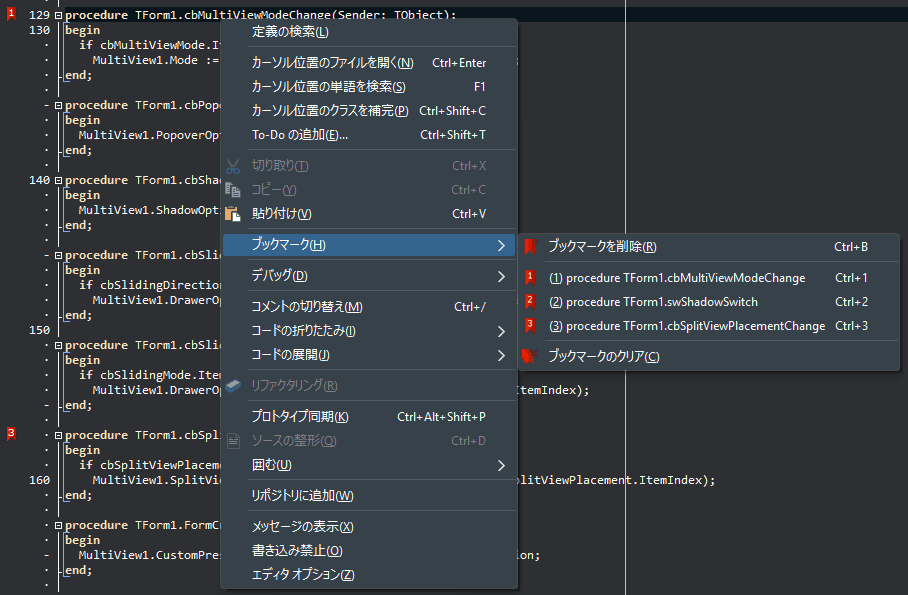Expand the コードの展開 submenu arrow
The height and width of the screenshot is (595, 908).
[x=501, y=356]
